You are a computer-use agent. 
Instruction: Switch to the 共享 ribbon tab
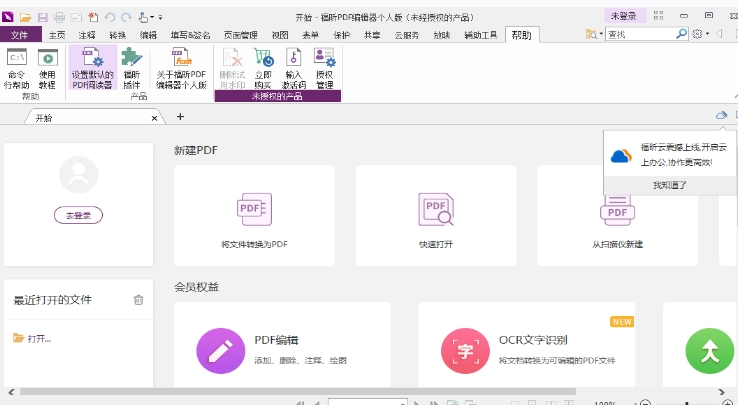[372, 35]
